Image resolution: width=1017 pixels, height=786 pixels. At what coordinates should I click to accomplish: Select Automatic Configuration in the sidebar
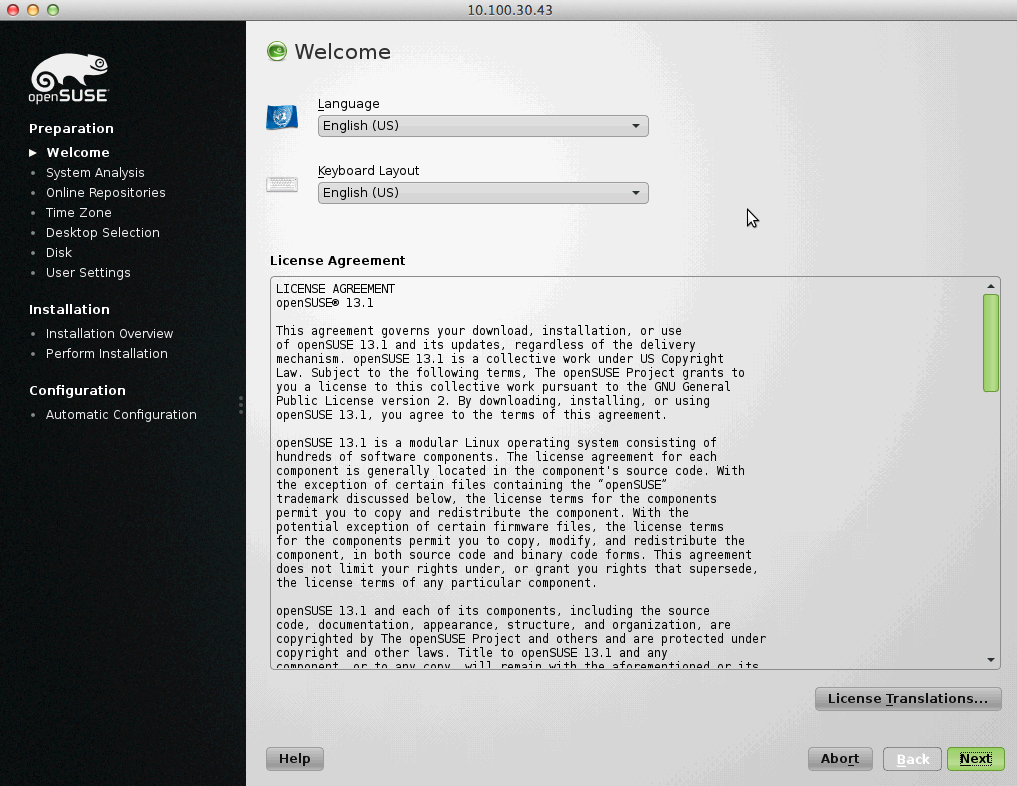121,414
